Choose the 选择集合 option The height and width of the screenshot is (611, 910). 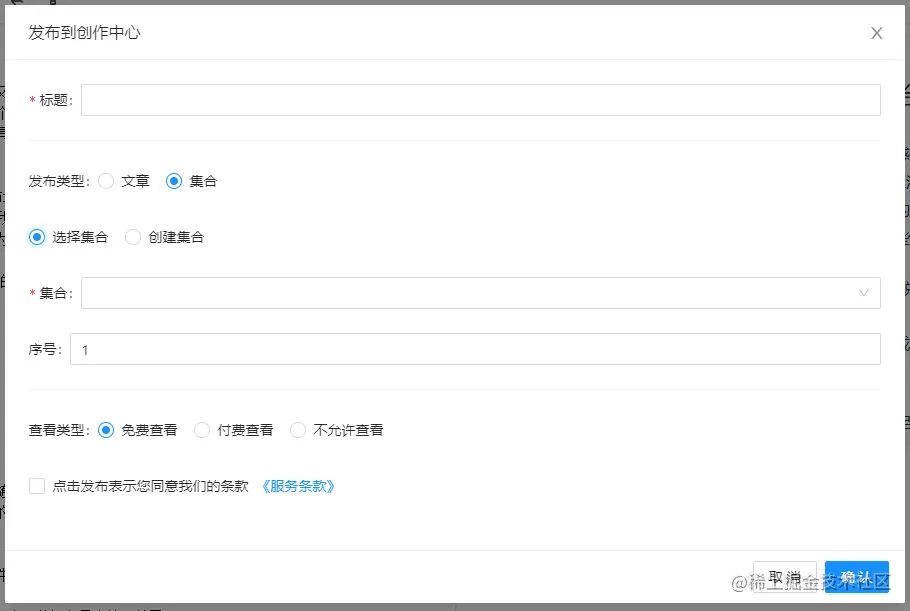(x=36, y=237)
